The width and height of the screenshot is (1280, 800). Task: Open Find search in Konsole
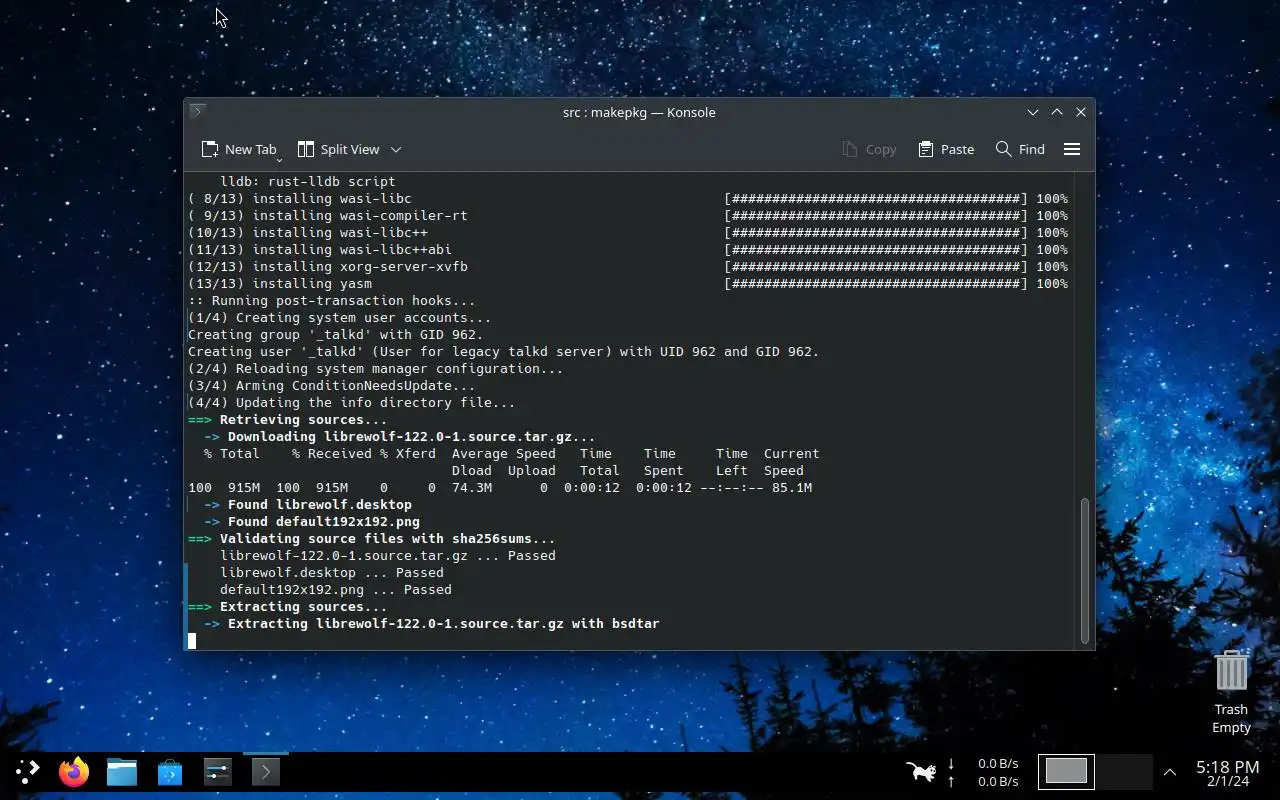(1020, 149)
